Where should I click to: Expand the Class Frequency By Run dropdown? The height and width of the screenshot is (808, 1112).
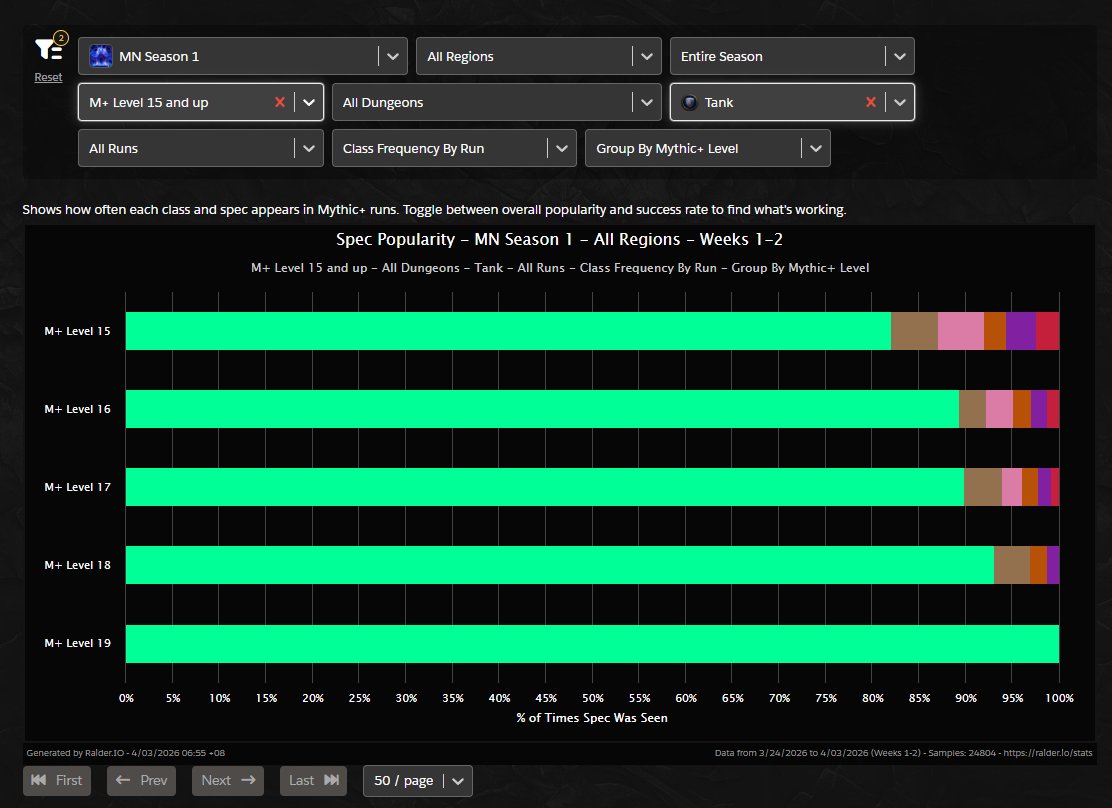(x=454, y=148)
